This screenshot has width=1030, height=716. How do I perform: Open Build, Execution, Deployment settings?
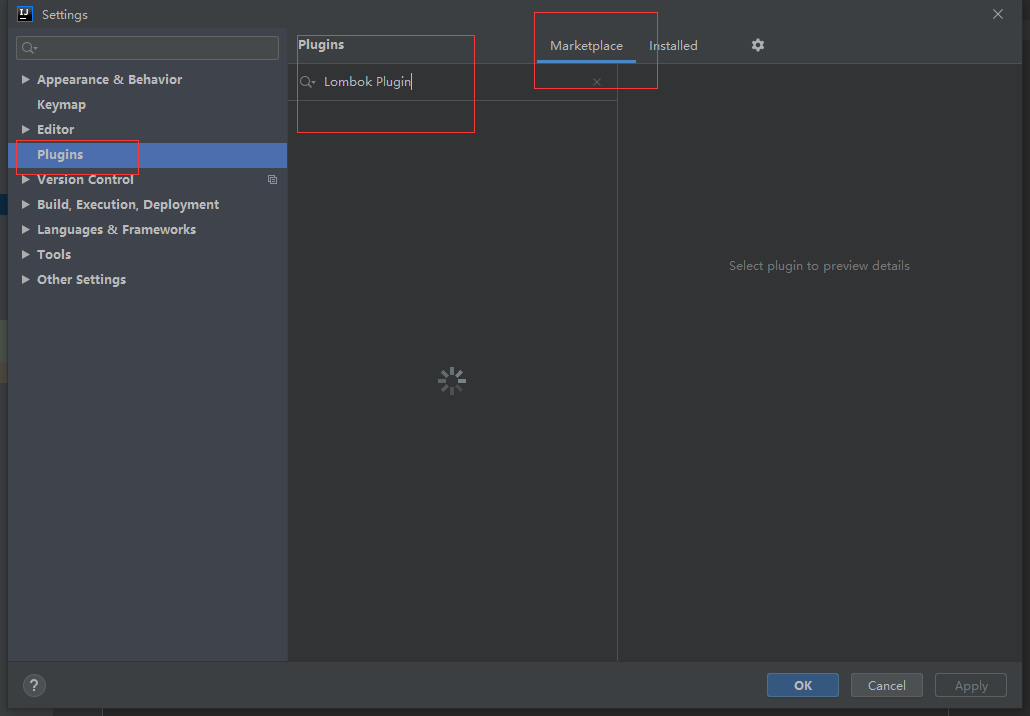128,204
